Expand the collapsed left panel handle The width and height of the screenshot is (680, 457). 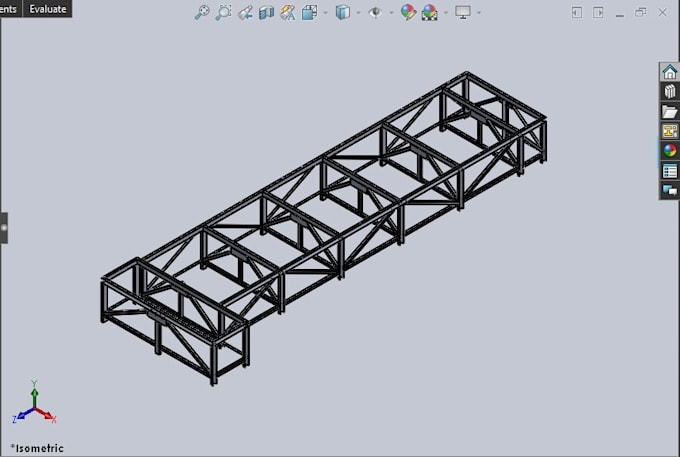(4, 228)
